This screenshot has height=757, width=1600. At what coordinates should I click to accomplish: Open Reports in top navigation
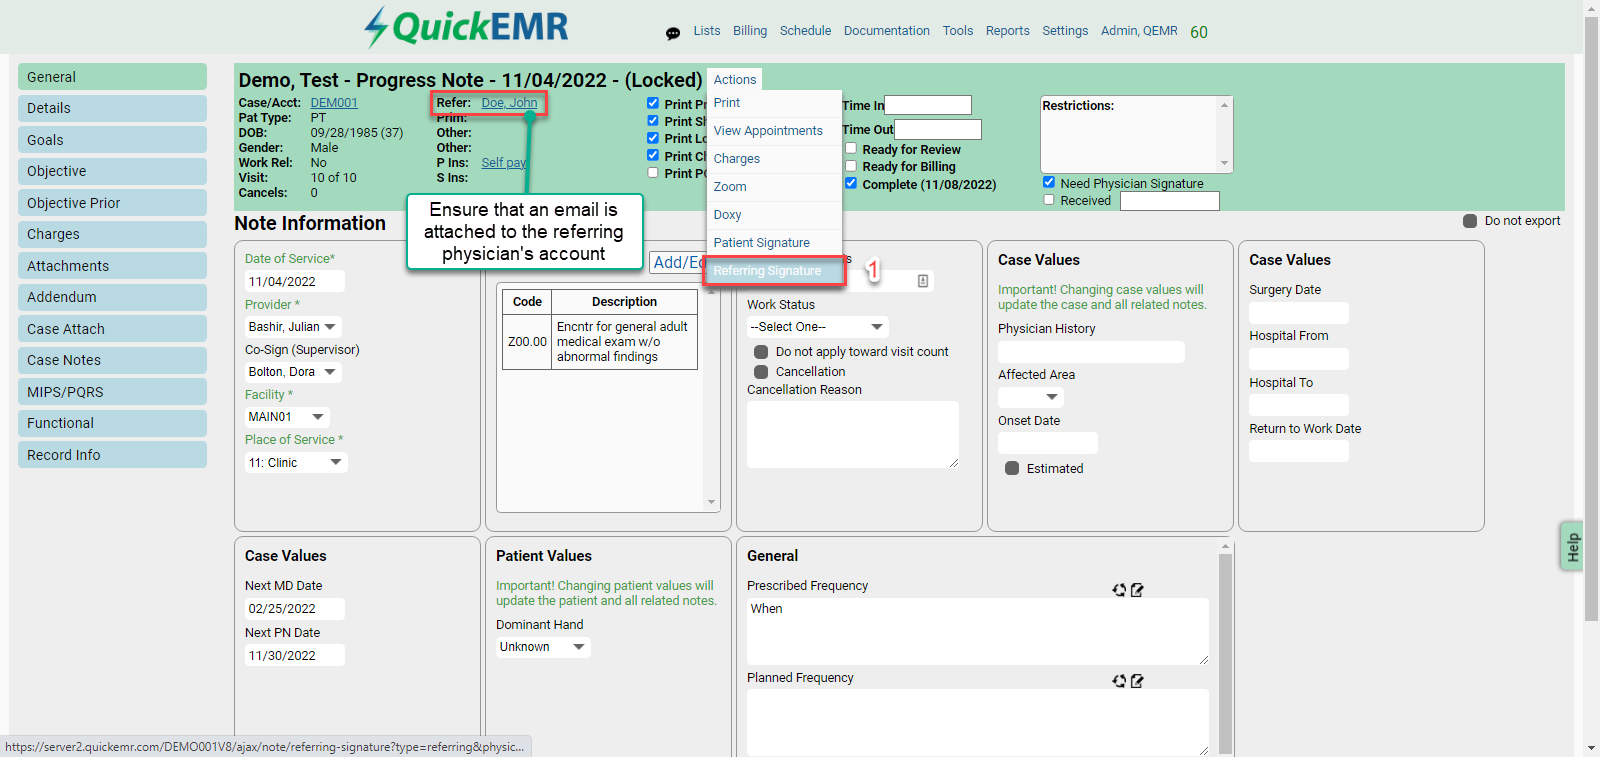click(1008, 31)
